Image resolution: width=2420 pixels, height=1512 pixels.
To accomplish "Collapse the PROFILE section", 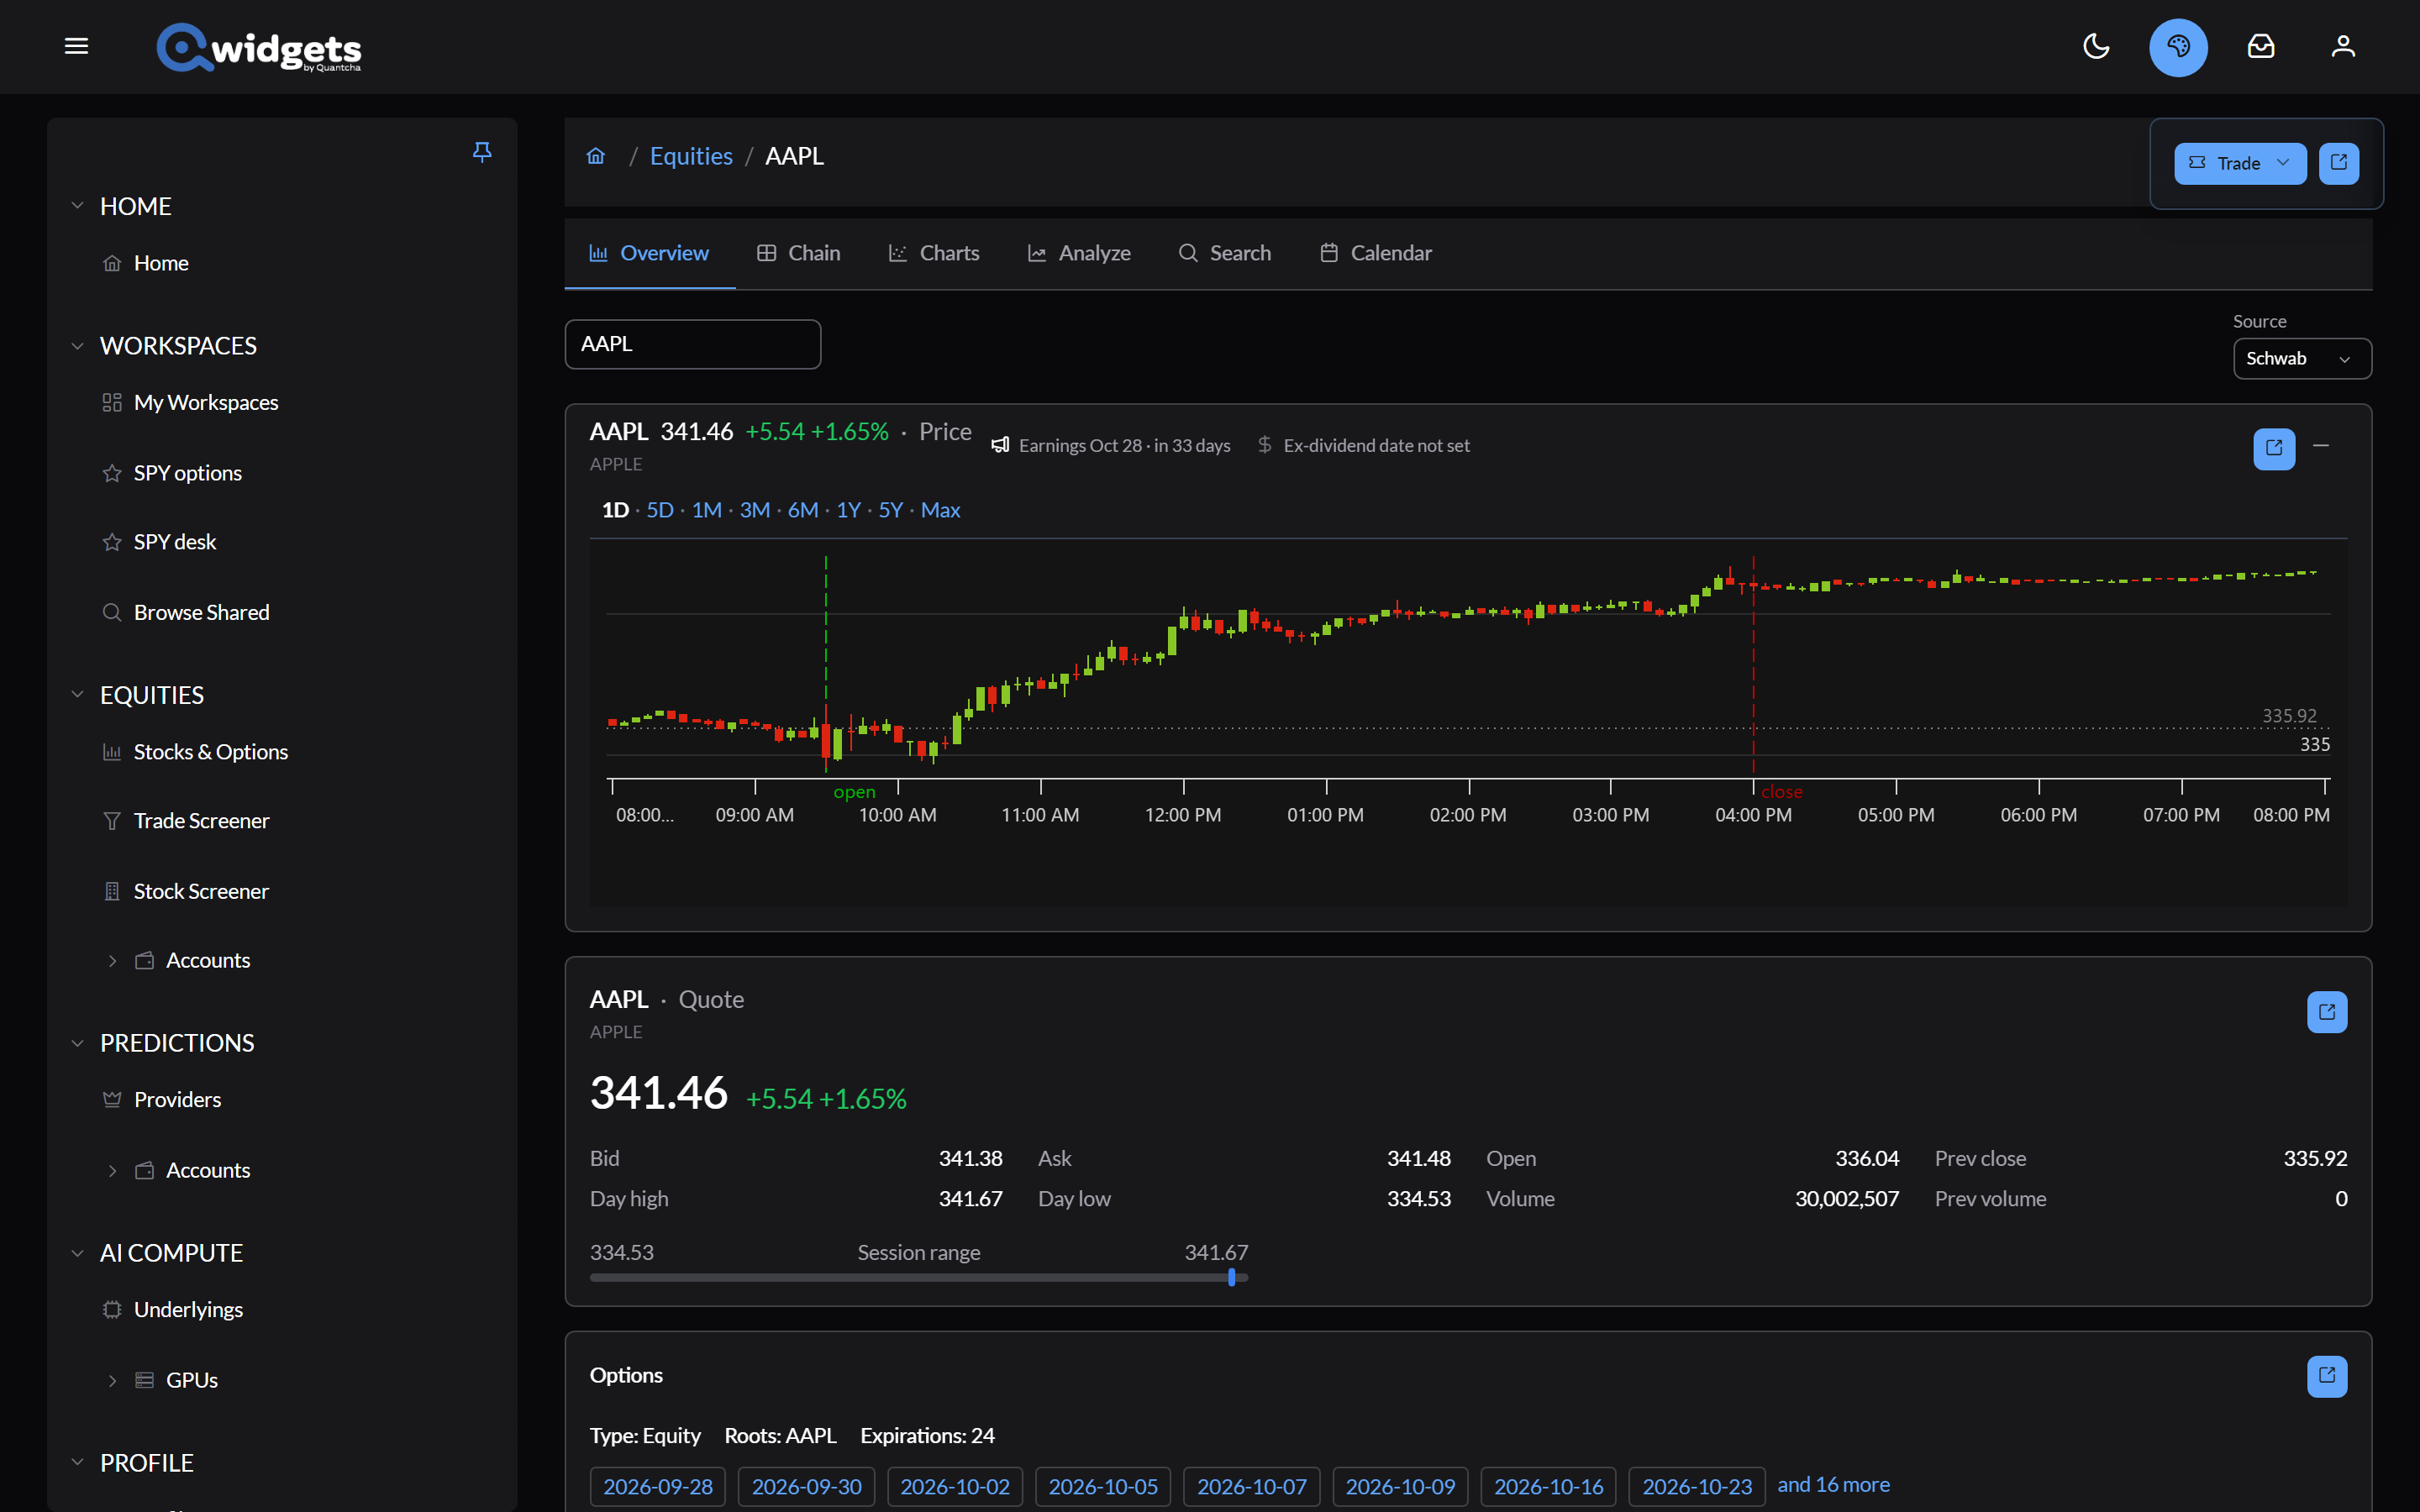I will [x=77, y=1462].
